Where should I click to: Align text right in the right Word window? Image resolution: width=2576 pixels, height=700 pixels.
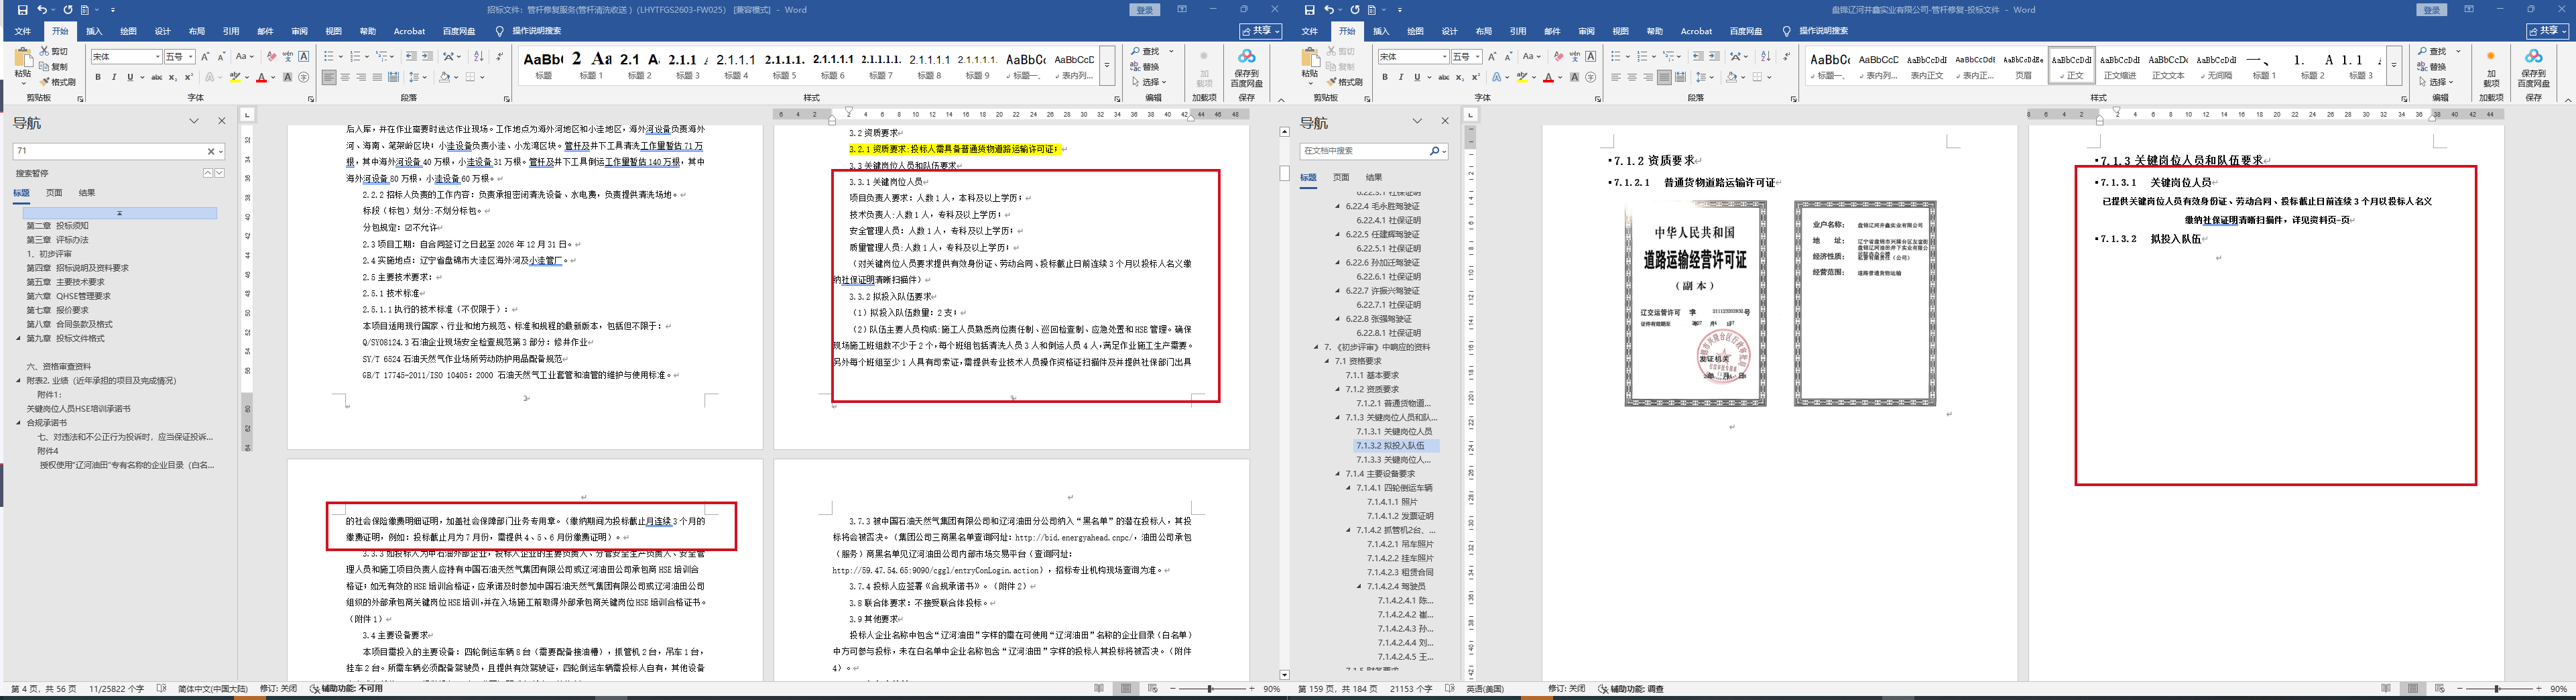[1648, 77]
